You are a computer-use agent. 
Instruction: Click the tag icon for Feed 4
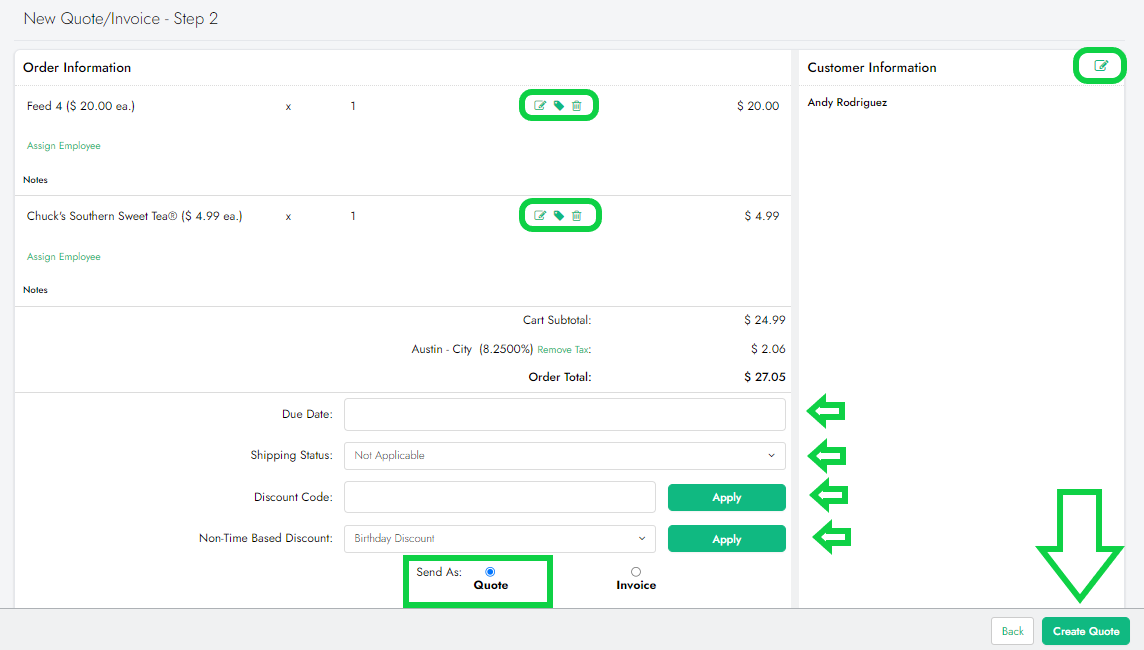pos(559,106)
